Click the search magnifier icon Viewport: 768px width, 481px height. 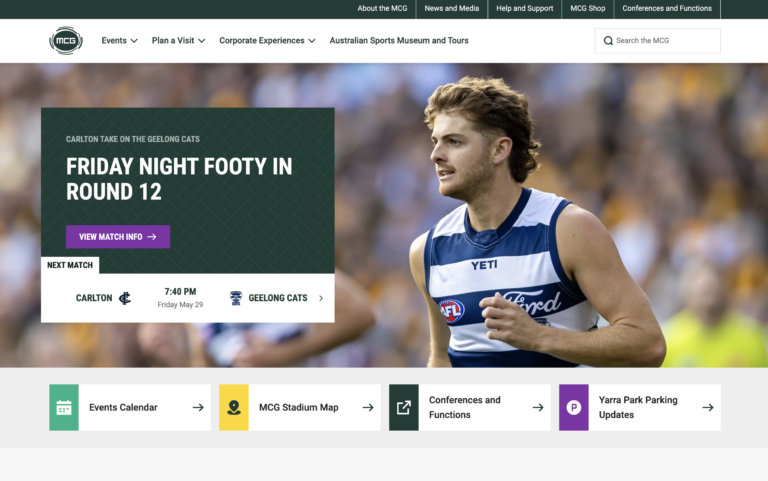tap(608, 41)
